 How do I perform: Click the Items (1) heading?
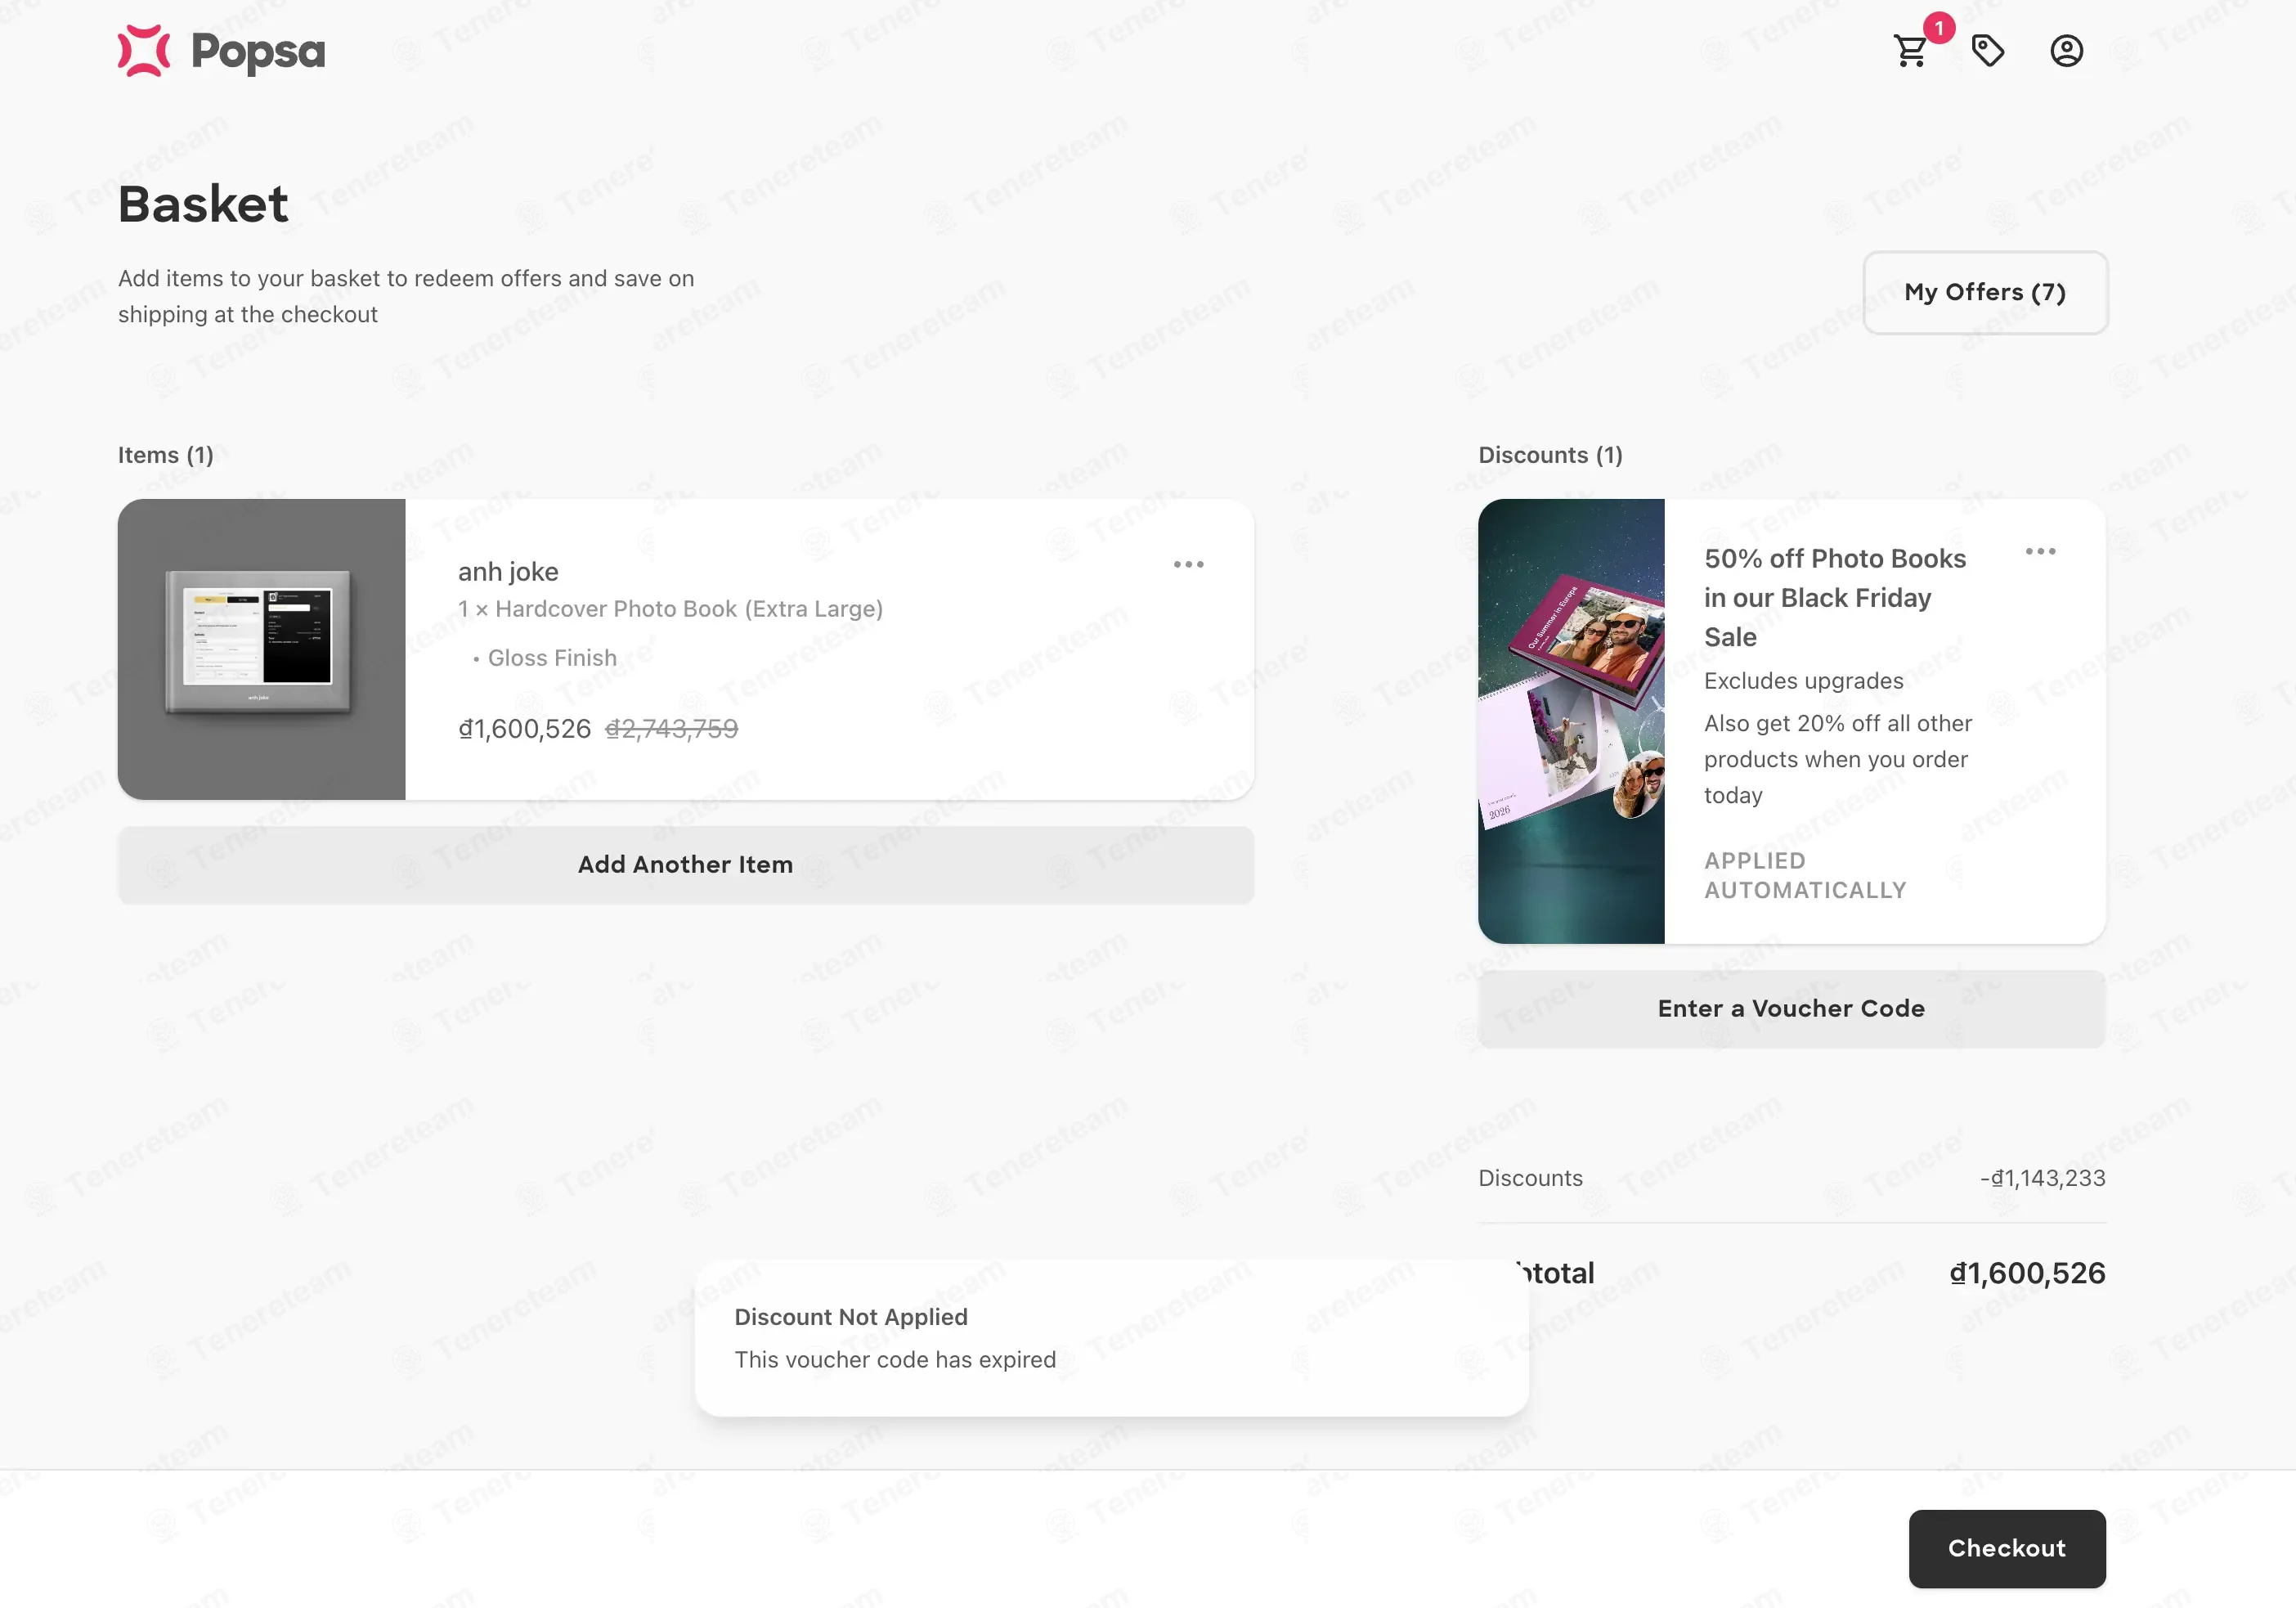(166, 455)
